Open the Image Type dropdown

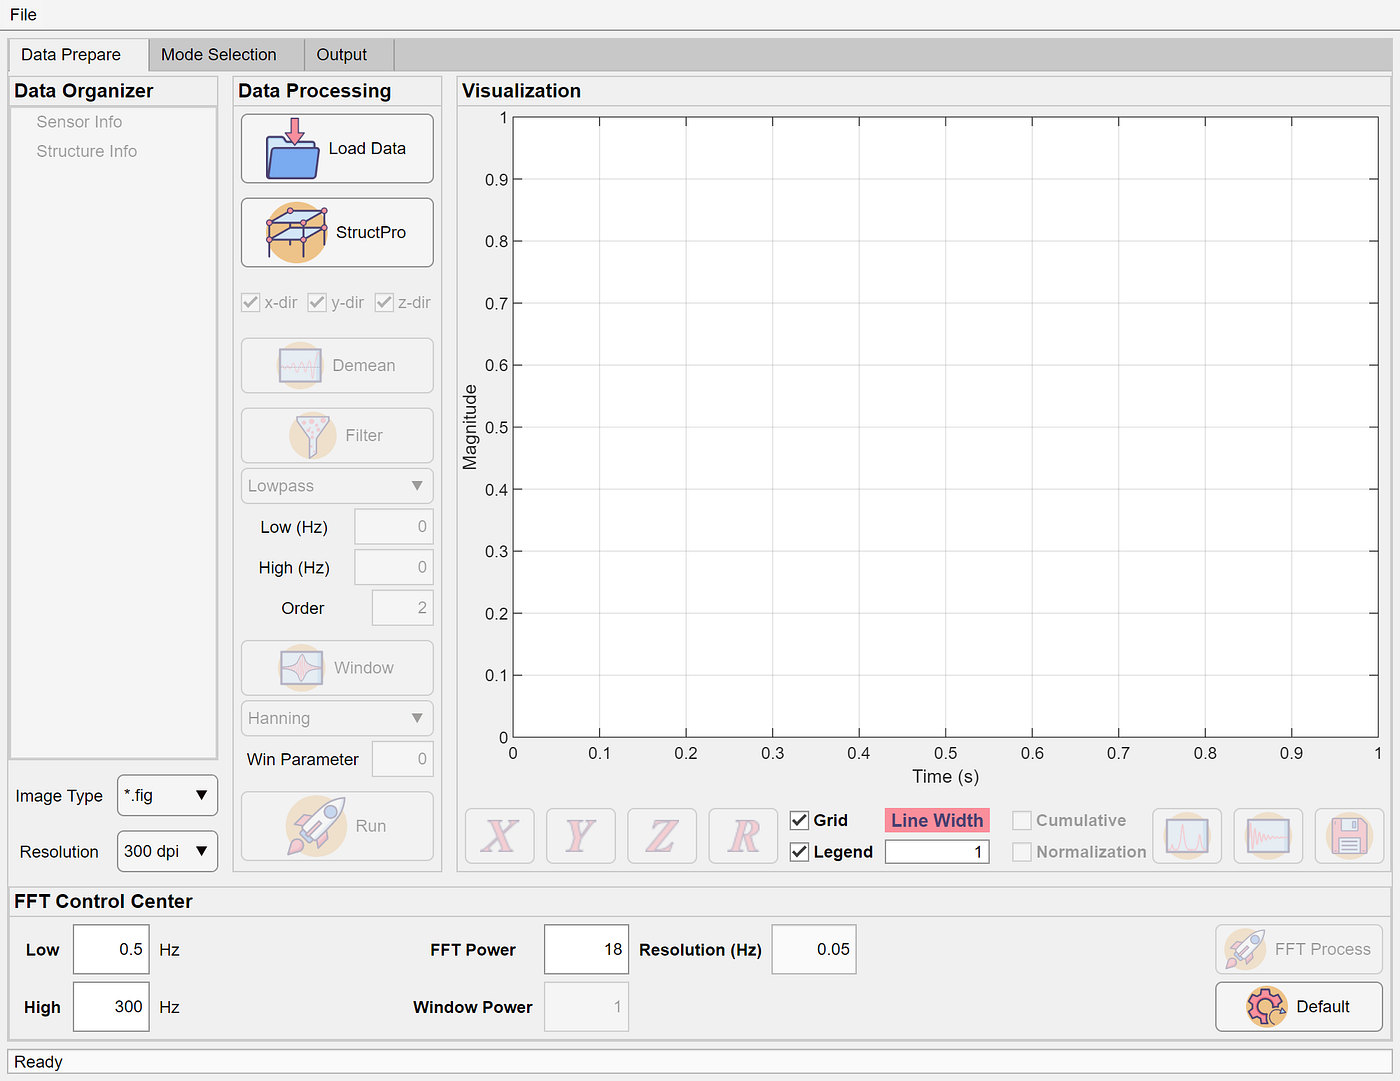point(167,795)
